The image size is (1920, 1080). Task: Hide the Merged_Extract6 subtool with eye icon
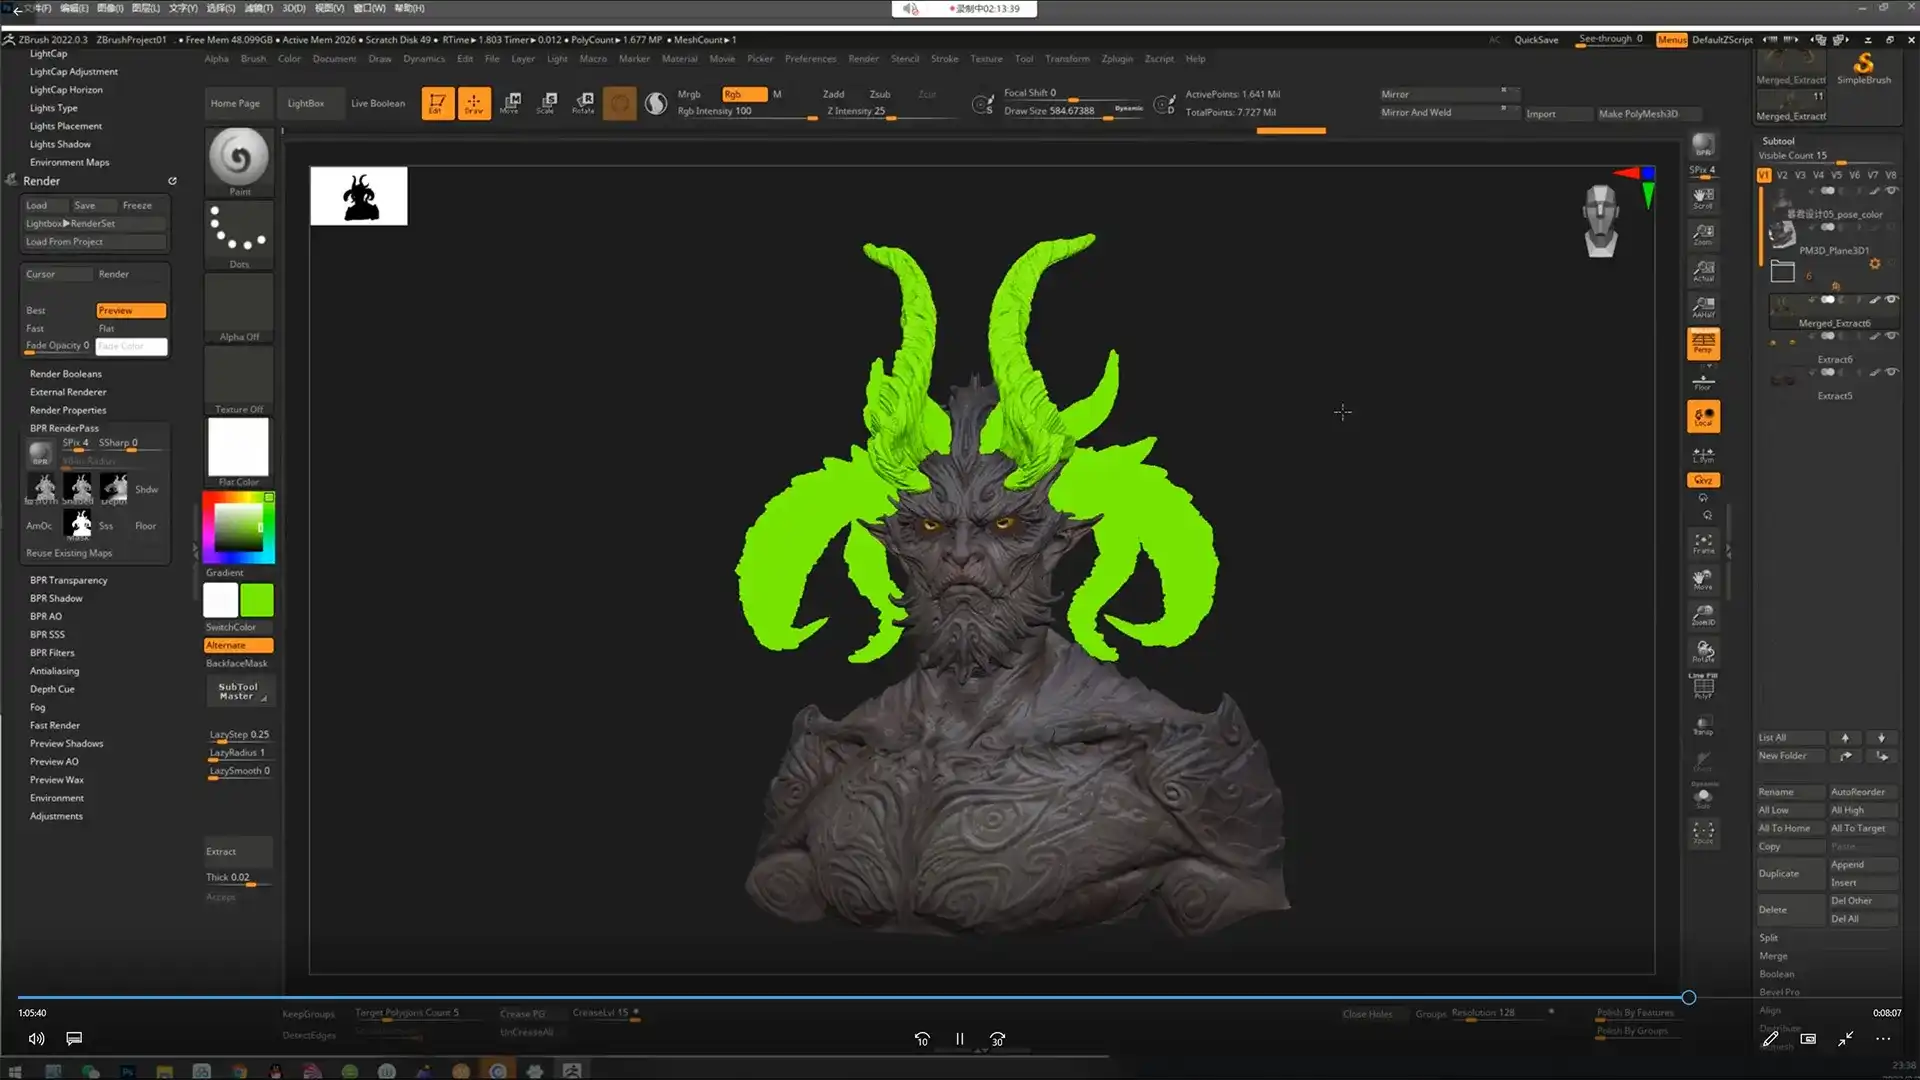[1891, 300]
